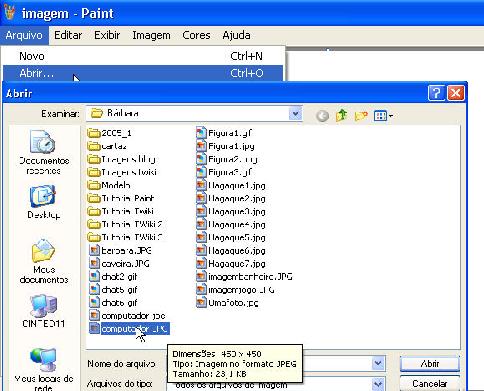Click the Paint app icon in title bar

pos(9,13)
